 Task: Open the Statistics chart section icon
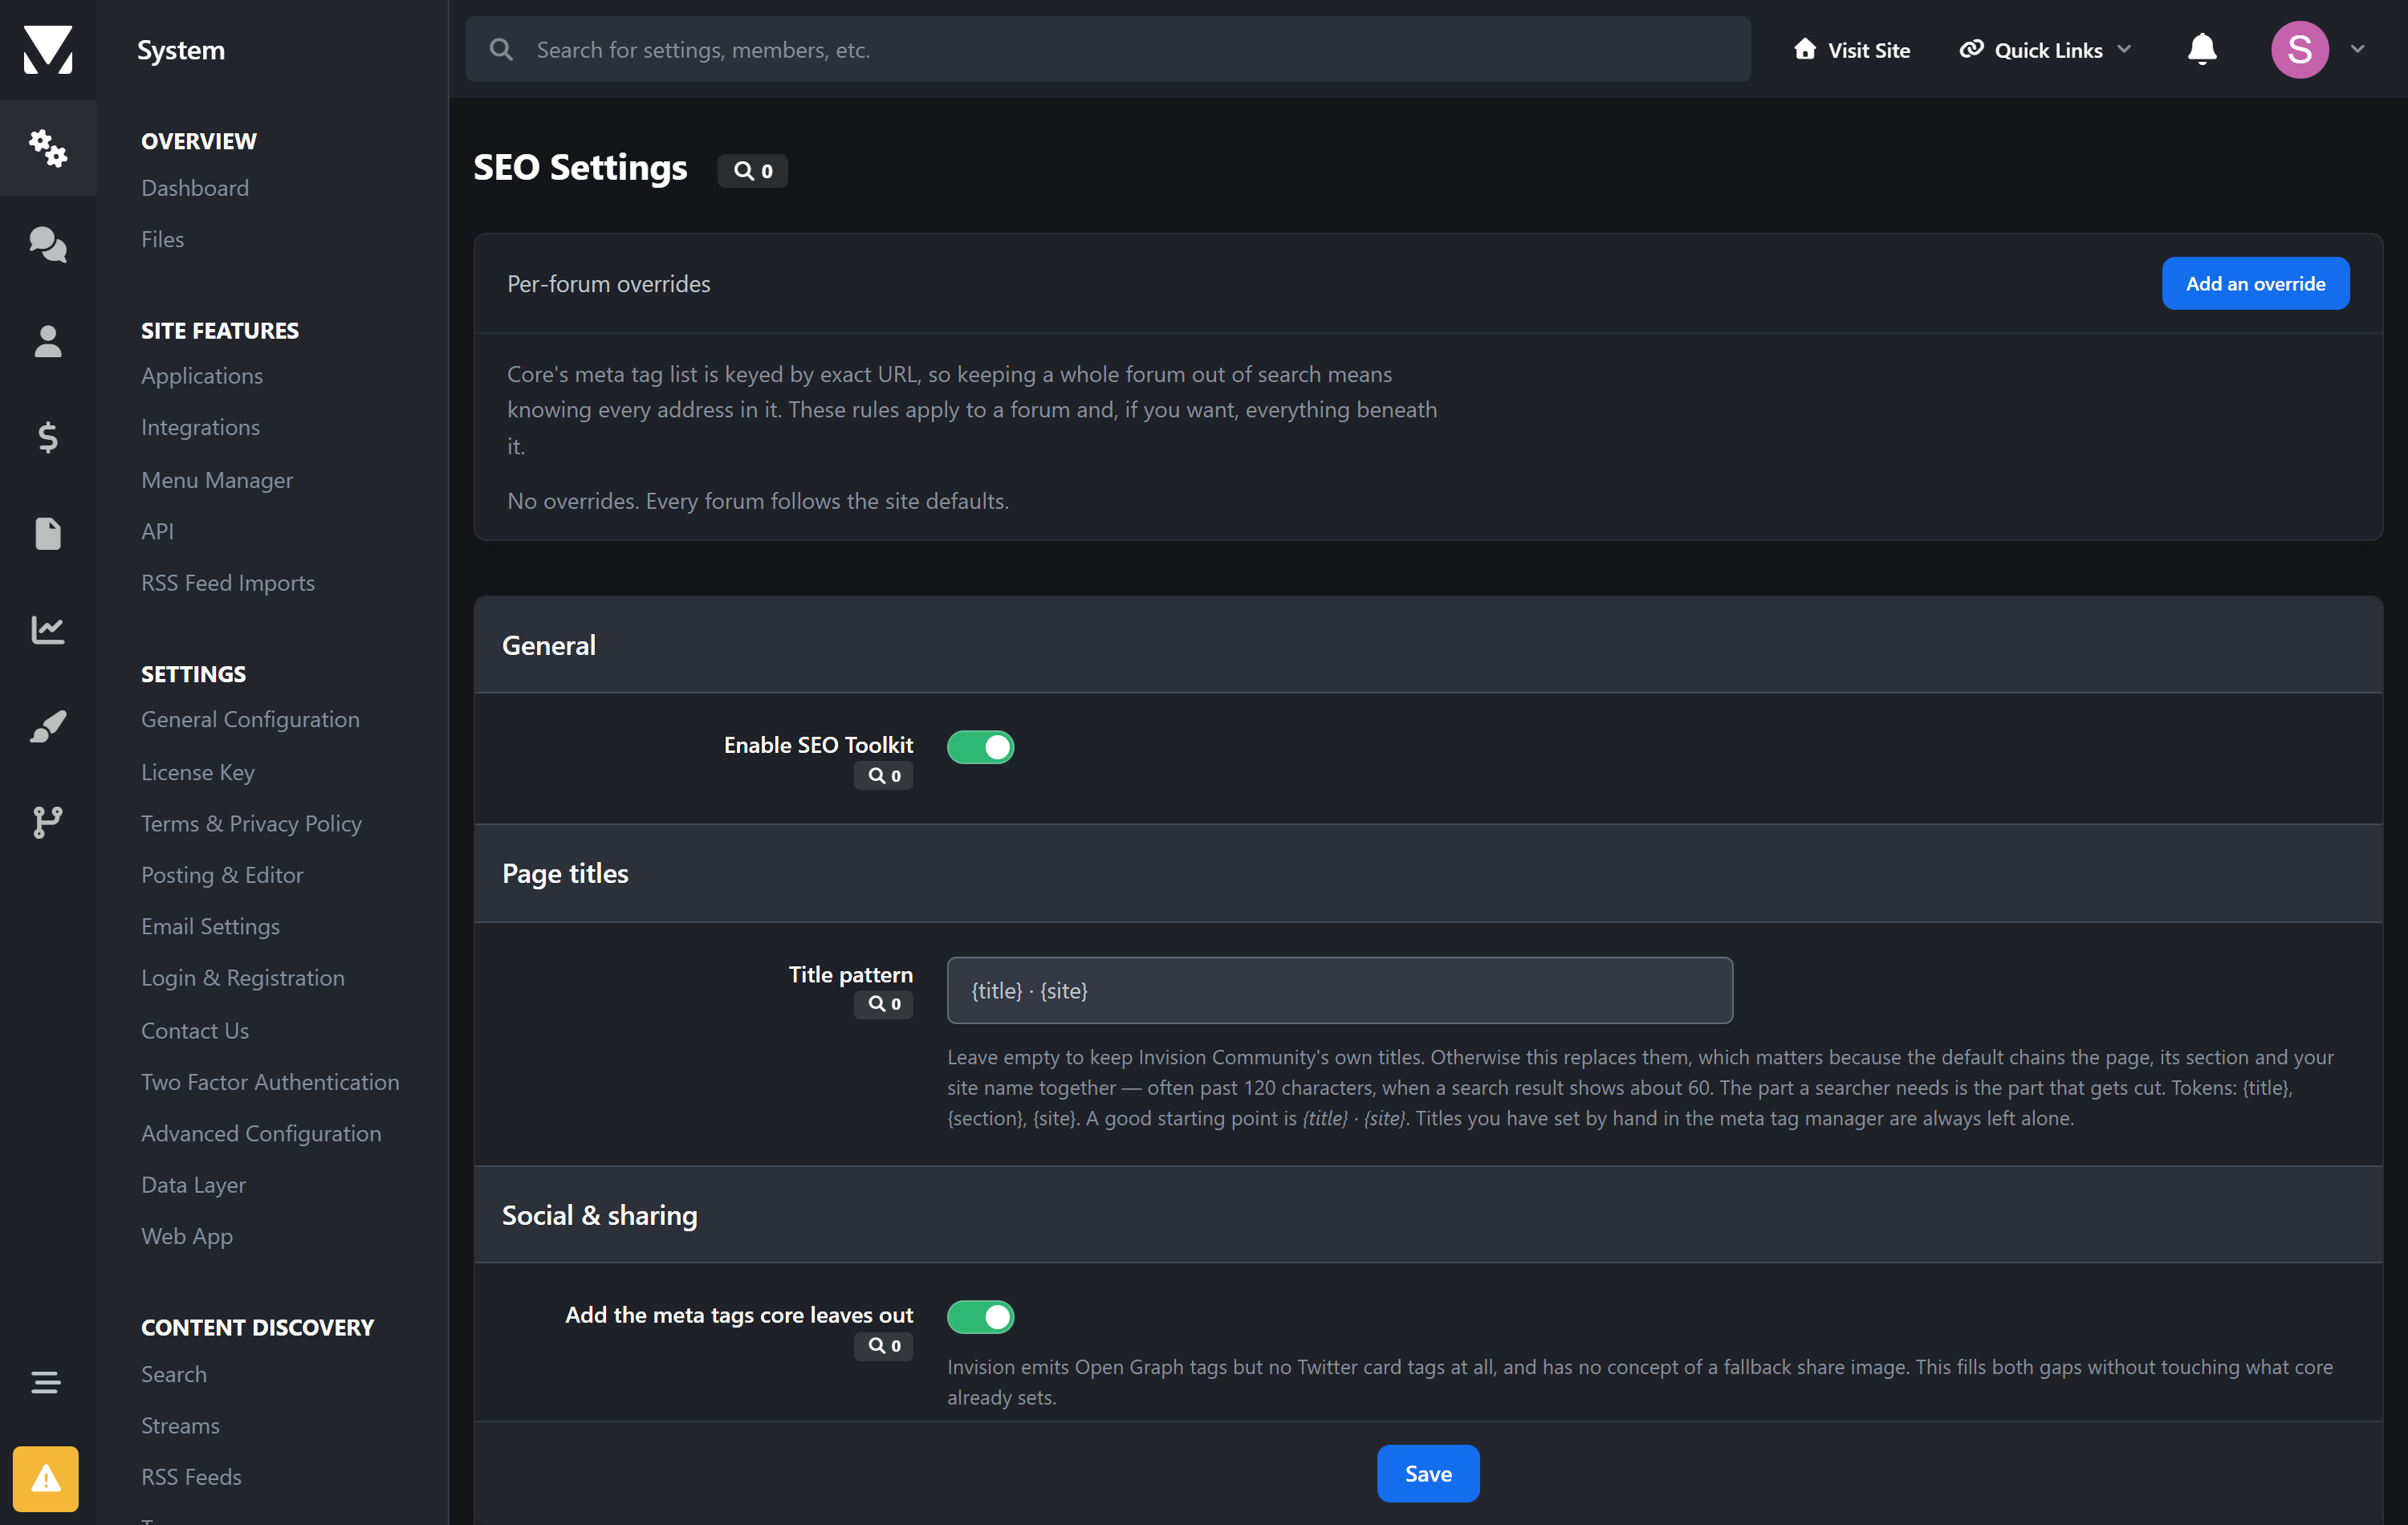tap(48, 629)
